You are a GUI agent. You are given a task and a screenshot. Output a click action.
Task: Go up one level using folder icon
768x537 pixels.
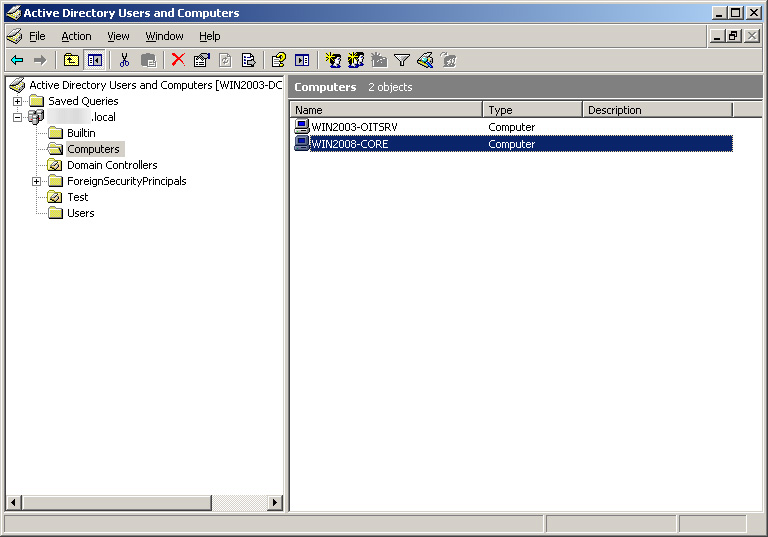click(x=72, y=60)
